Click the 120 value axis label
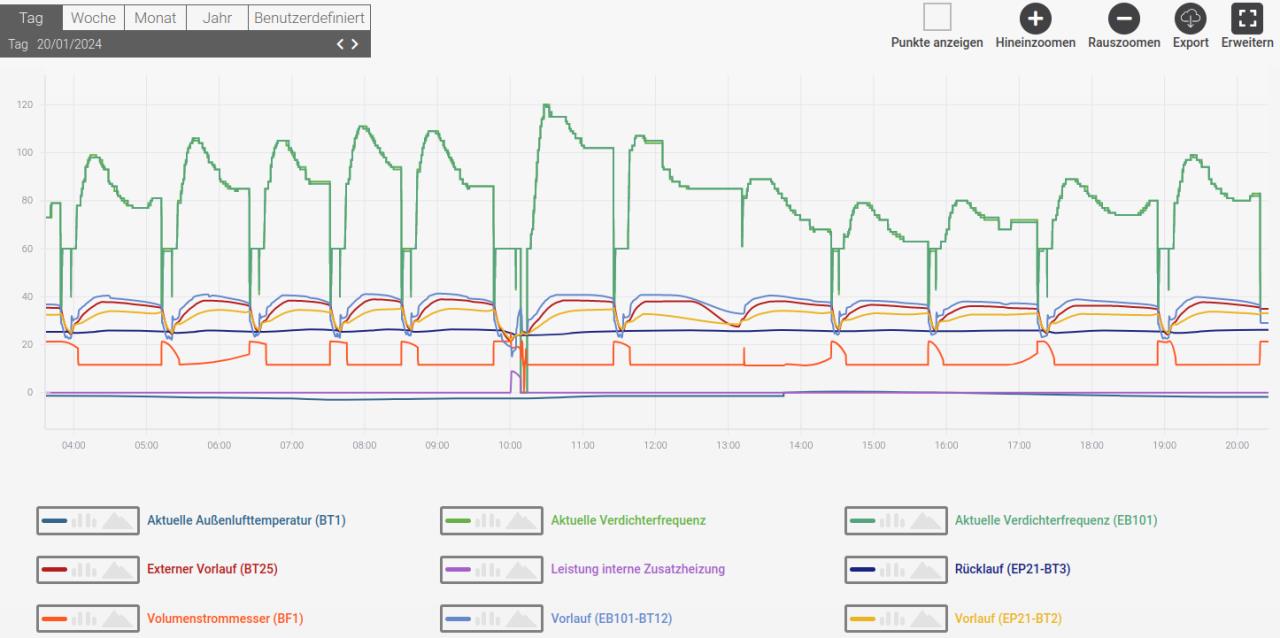 pos(25,105)
